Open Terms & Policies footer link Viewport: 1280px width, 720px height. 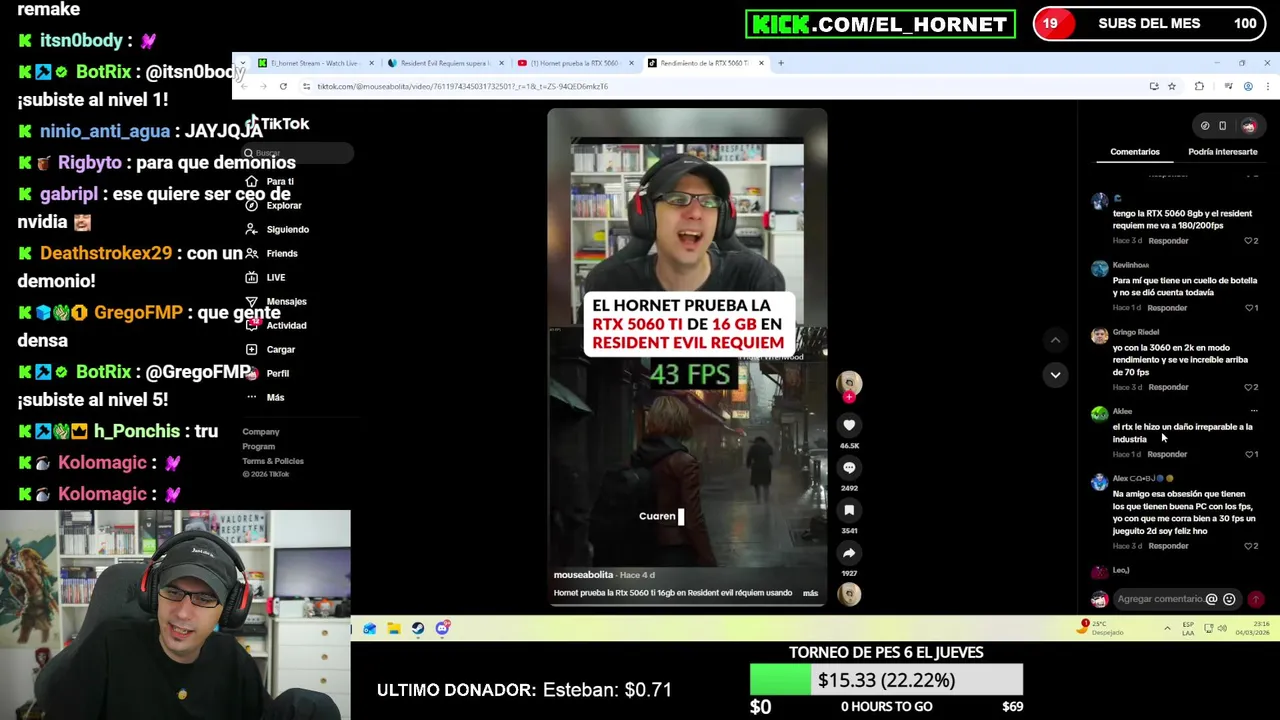coord(273,461)
